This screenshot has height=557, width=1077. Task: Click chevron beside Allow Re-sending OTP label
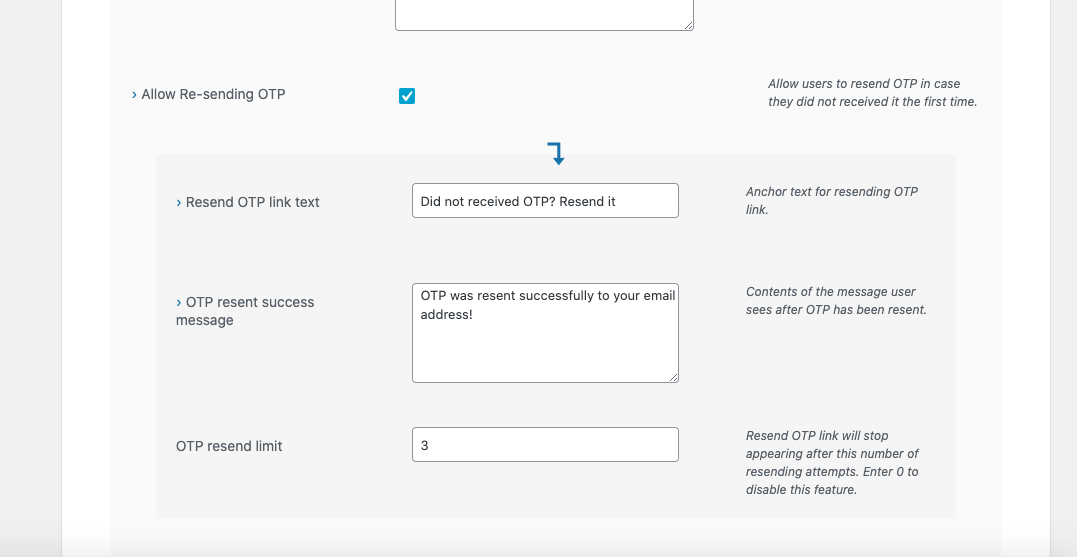[x=135, y=95]
